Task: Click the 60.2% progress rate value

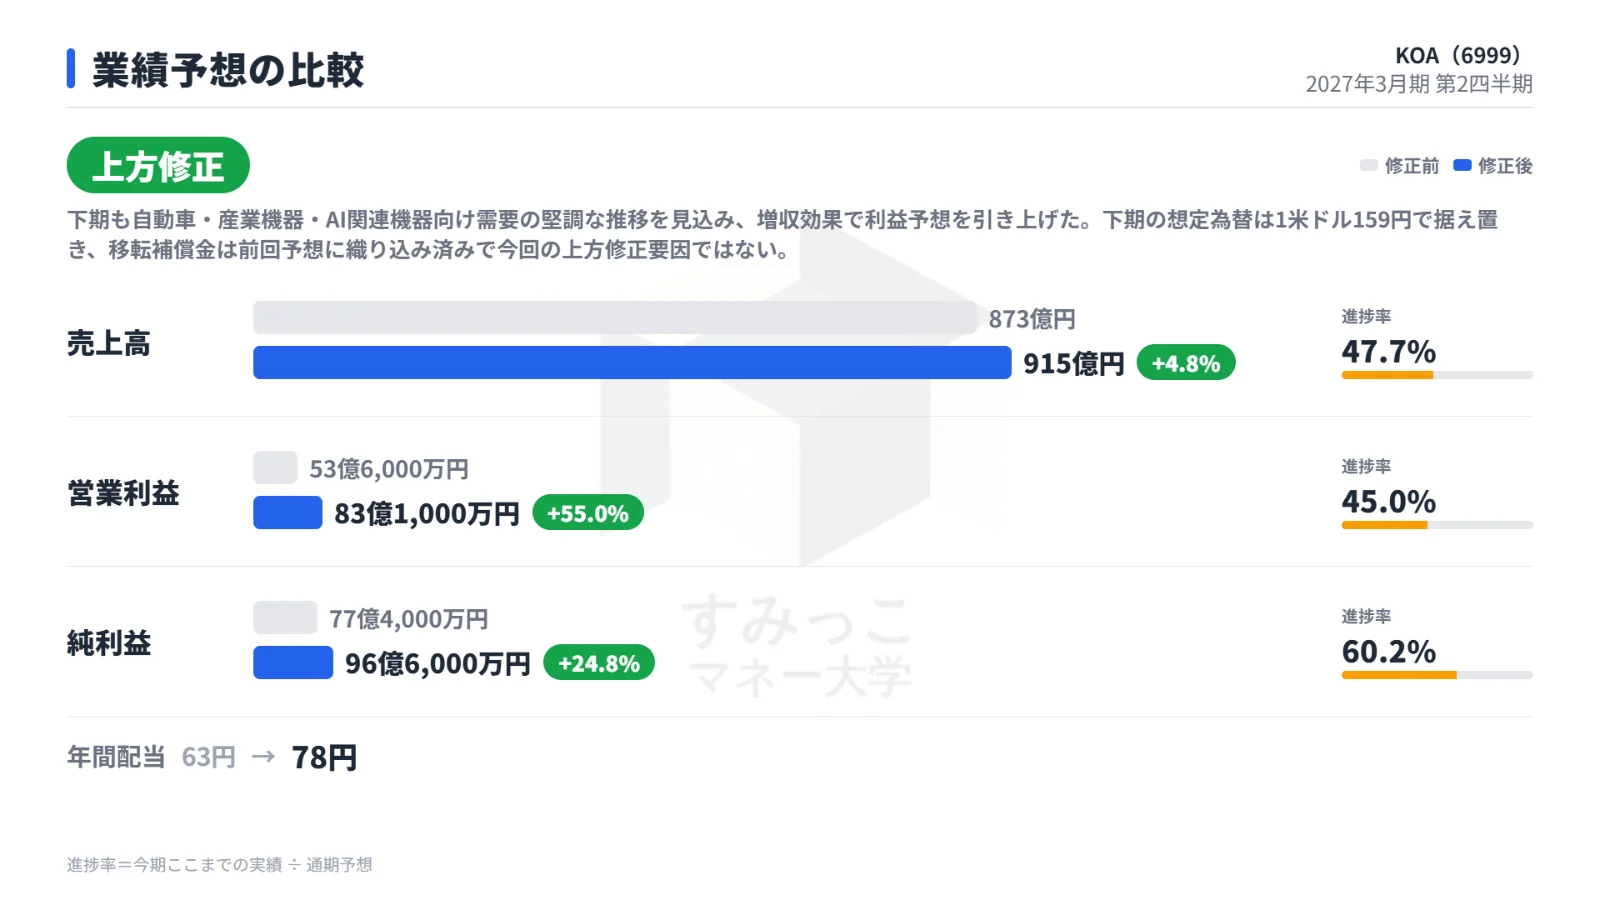Action: [1389, 652]
